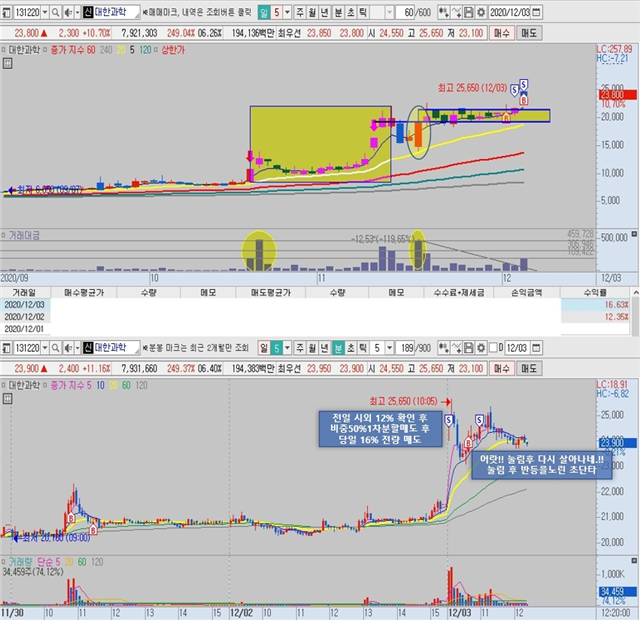The image size is (640, 620).
Task: Click 매도 sell button in bottom quote bar
Action: [529, 369]
